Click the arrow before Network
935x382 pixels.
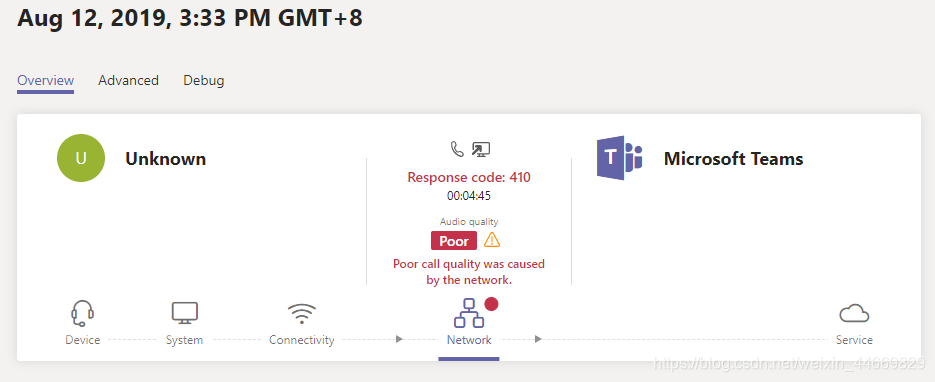400,339
